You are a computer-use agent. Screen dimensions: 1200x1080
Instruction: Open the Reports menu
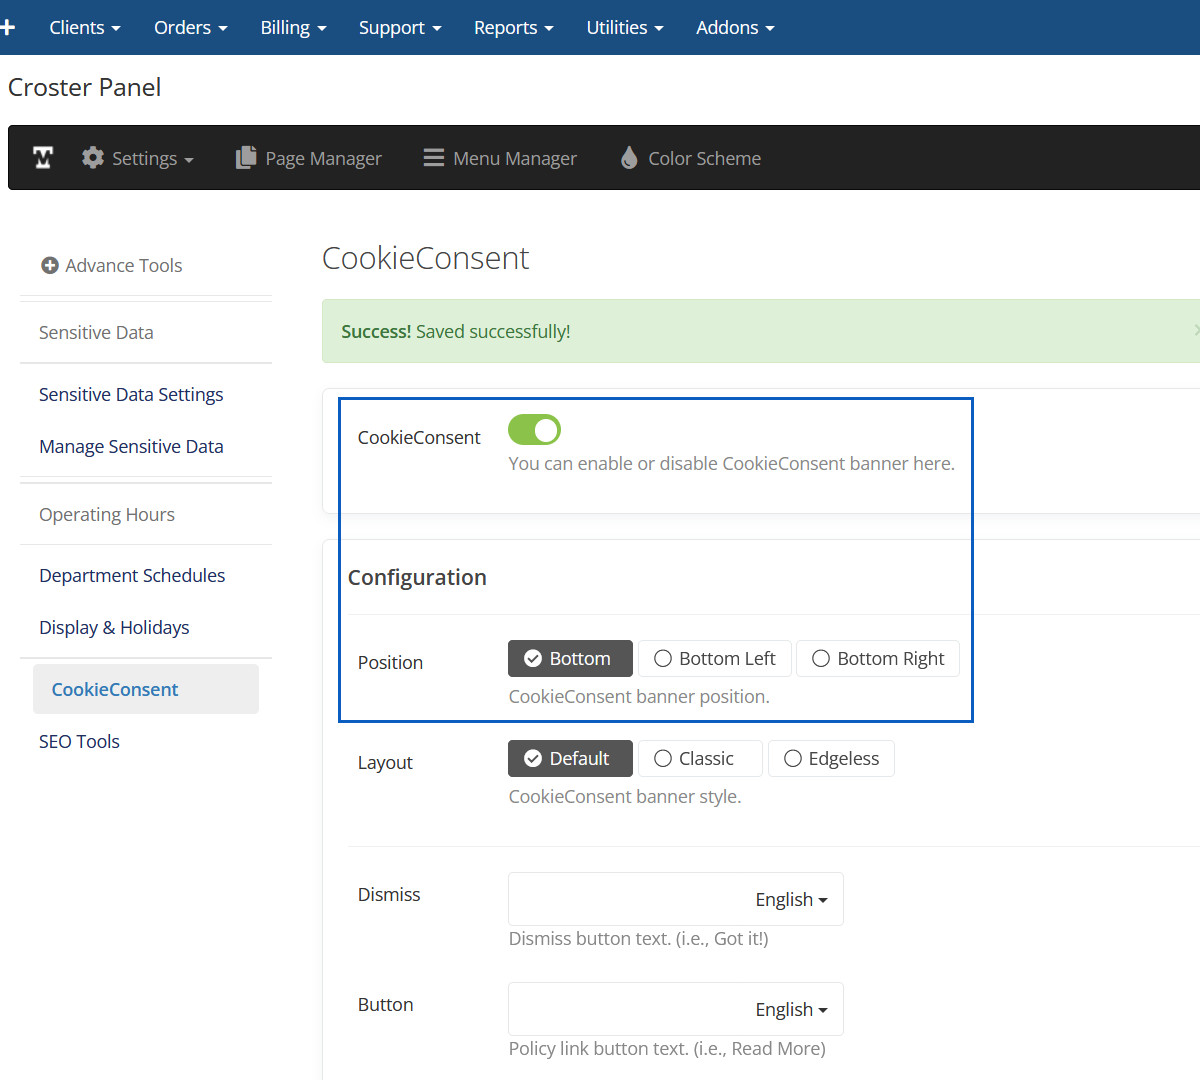tap(513, 28)
